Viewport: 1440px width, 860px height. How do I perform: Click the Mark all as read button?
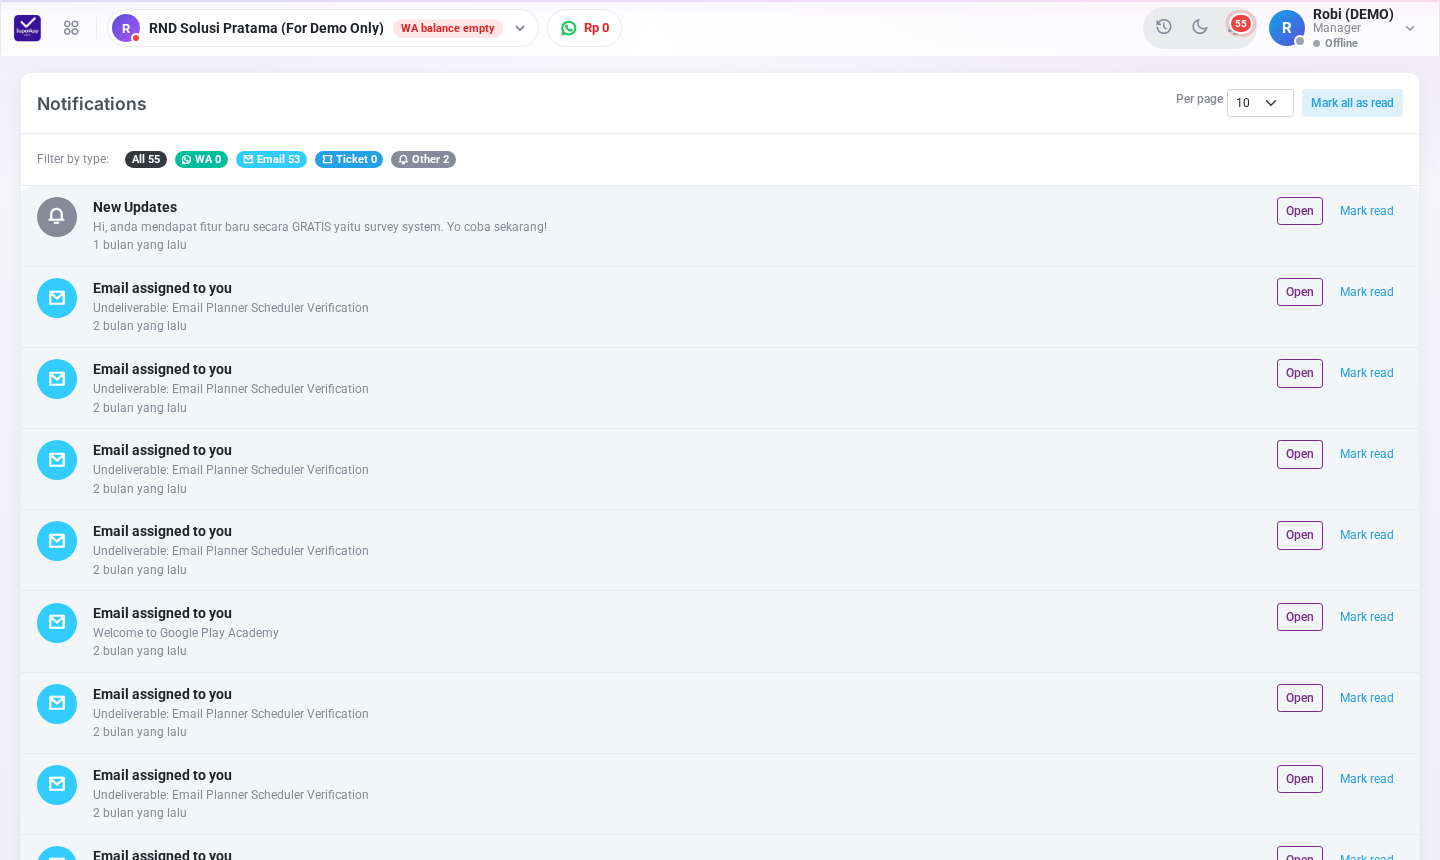(1352, 103)
